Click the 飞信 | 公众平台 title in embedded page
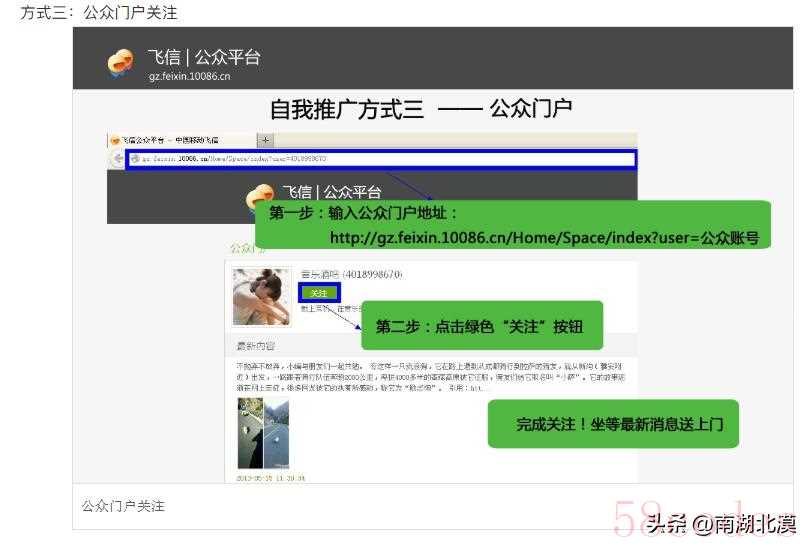The height and width of the screenshot is (550, 812). [332, 192]
